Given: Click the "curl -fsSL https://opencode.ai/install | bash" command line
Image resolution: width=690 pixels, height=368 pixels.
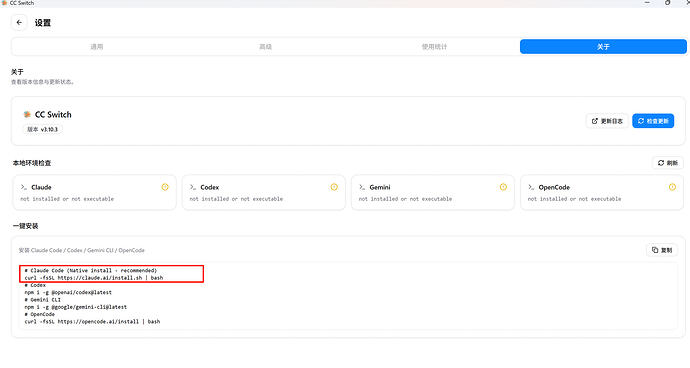Looking at the screenshot, I should click(x=92, y=322).
